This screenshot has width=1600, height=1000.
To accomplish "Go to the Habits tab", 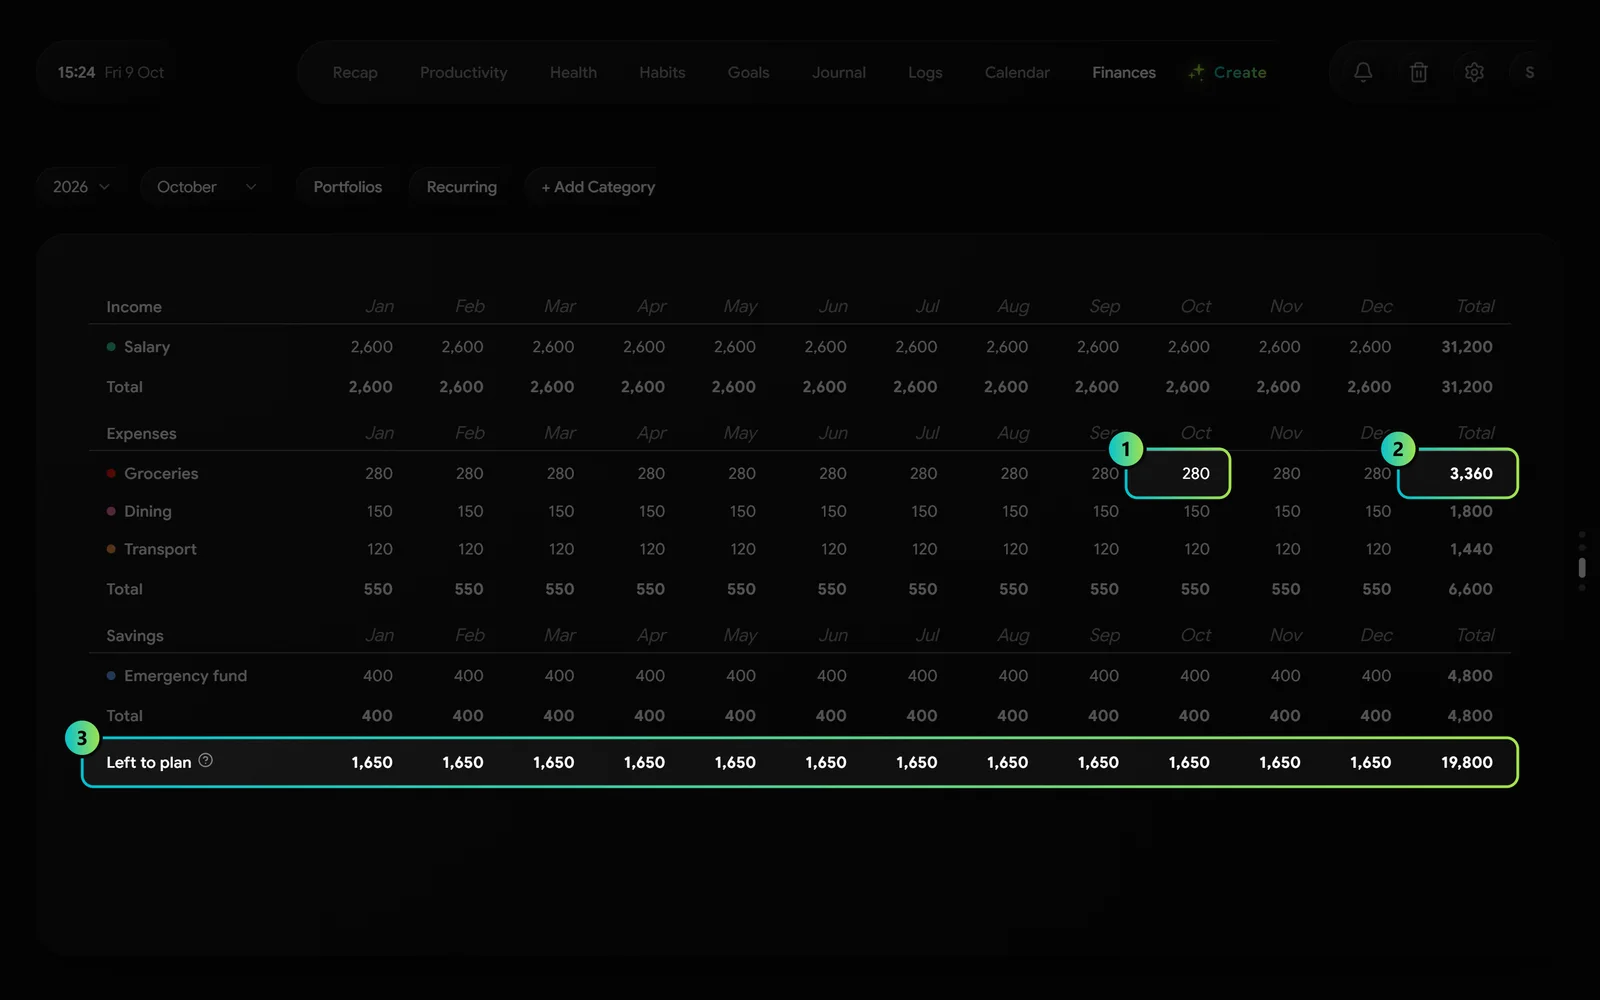I will [662, 72].
